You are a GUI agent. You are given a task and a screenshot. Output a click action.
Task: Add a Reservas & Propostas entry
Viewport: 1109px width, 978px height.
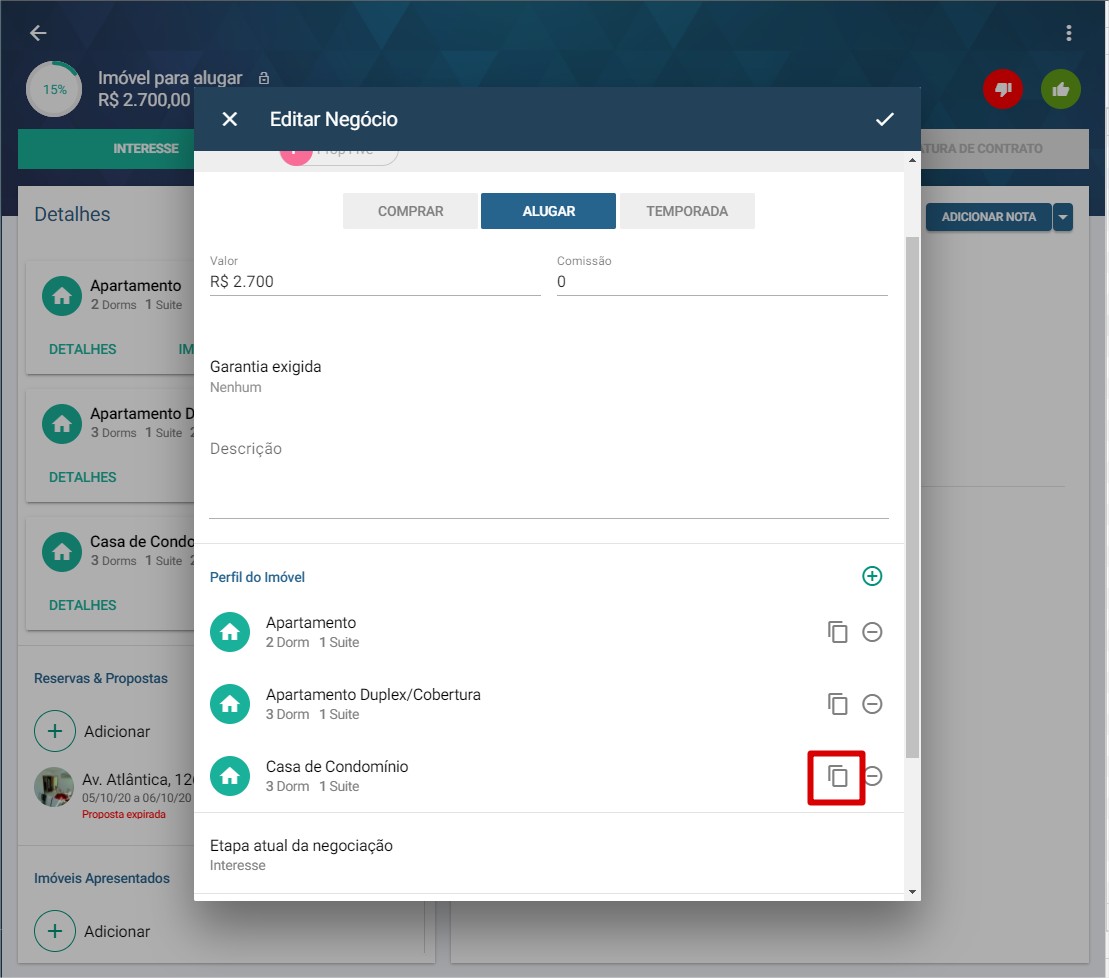coord(55,730)
